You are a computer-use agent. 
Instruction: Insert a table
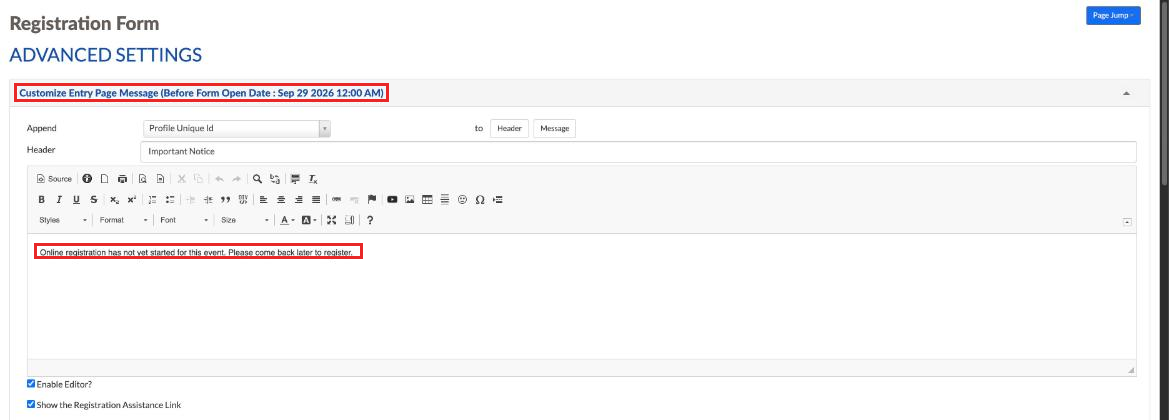427,200
